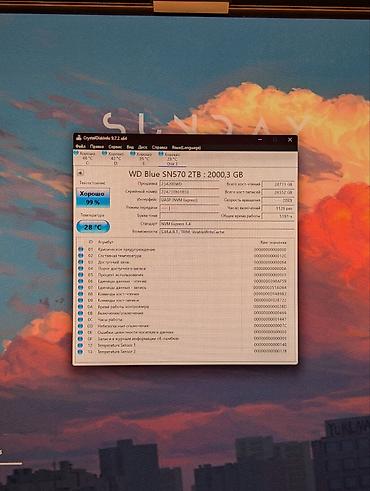Click the Техсостояние label
This screenshot has height=491, width=370.
(x=92, y=183)
